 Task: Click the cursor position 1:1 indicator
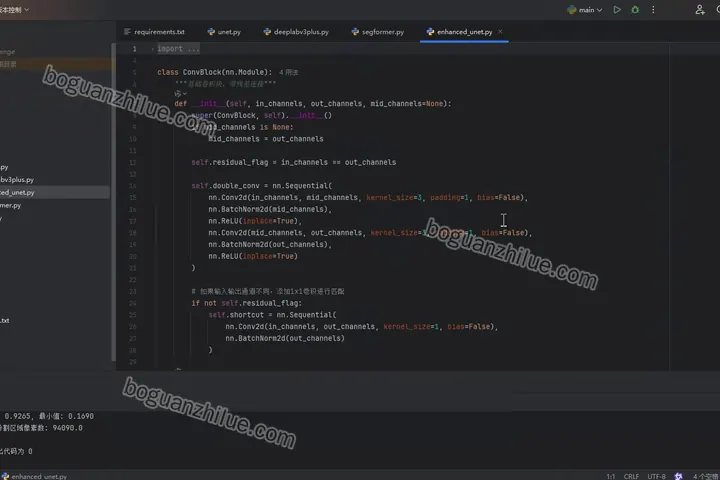coord(611,476)
